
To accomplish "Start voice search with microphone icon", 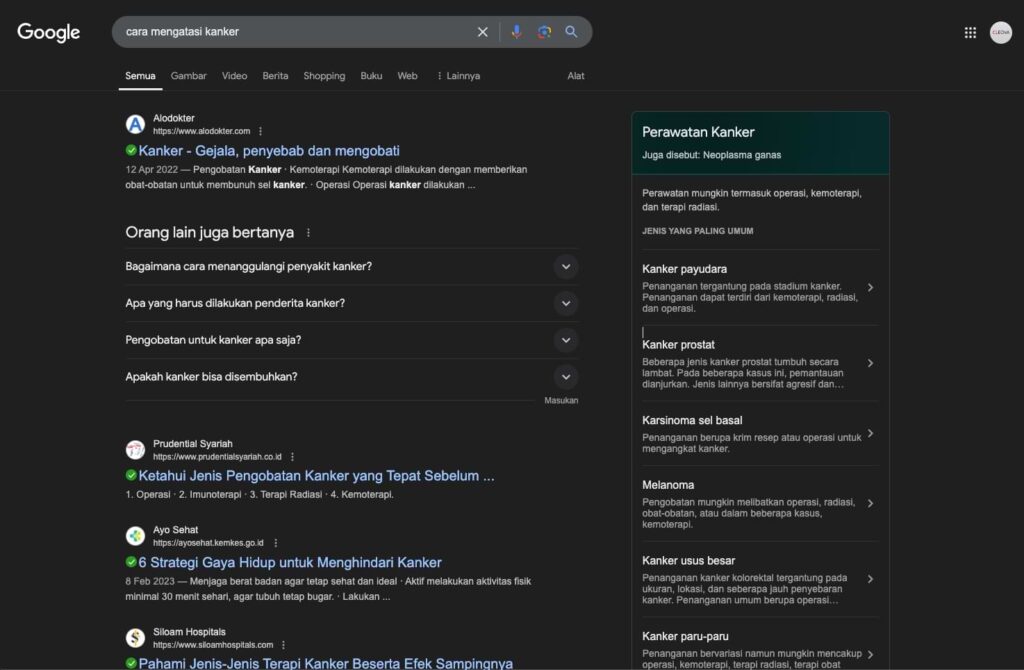I will 517,31.
